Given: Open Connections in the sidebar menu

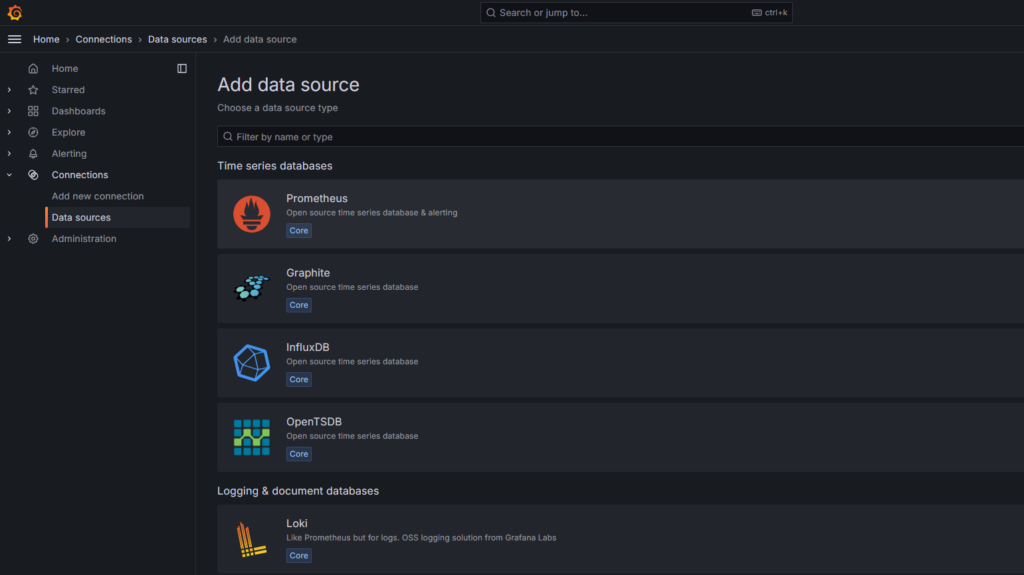Looking at the screenshot, I should [x=80, y=174].
